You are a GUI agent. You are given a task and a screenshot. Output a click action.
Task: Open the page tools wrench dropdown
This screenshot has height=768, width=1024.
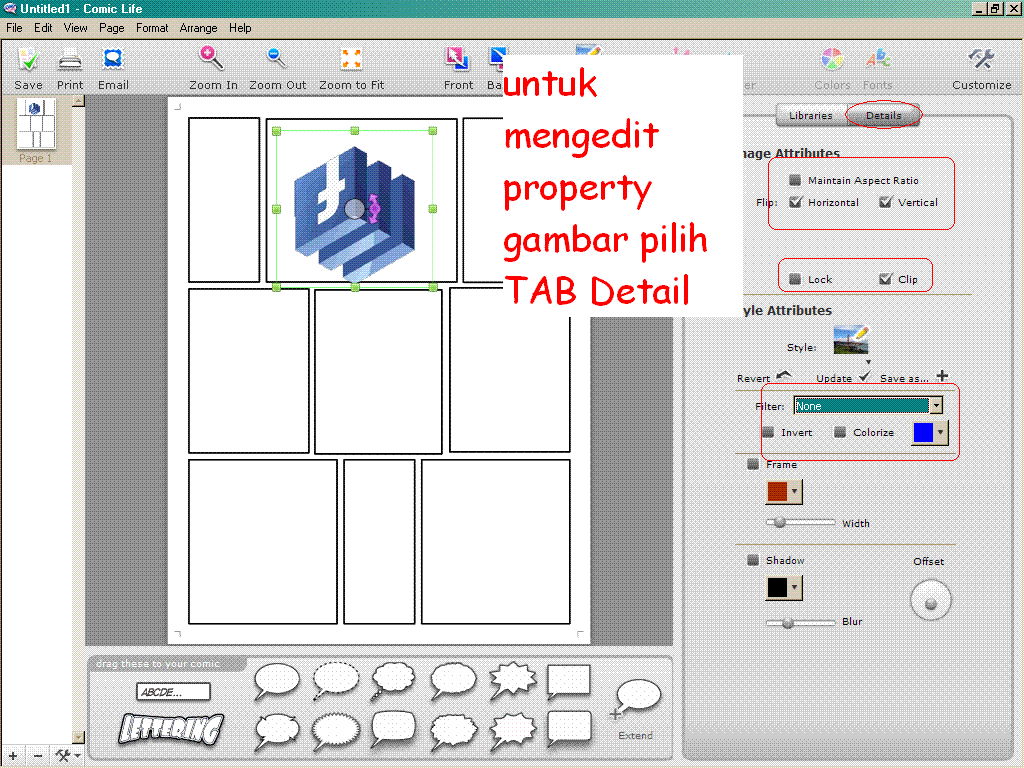[67, 756]
